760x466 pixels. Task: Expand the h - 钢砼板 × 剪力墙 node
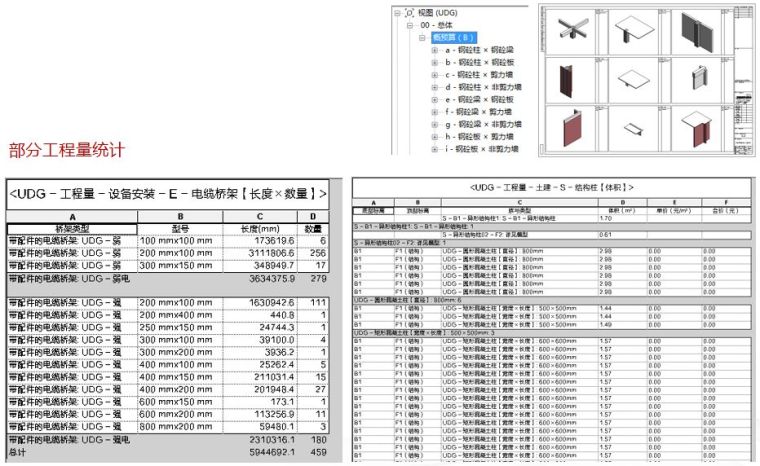[x=435, y=137]
